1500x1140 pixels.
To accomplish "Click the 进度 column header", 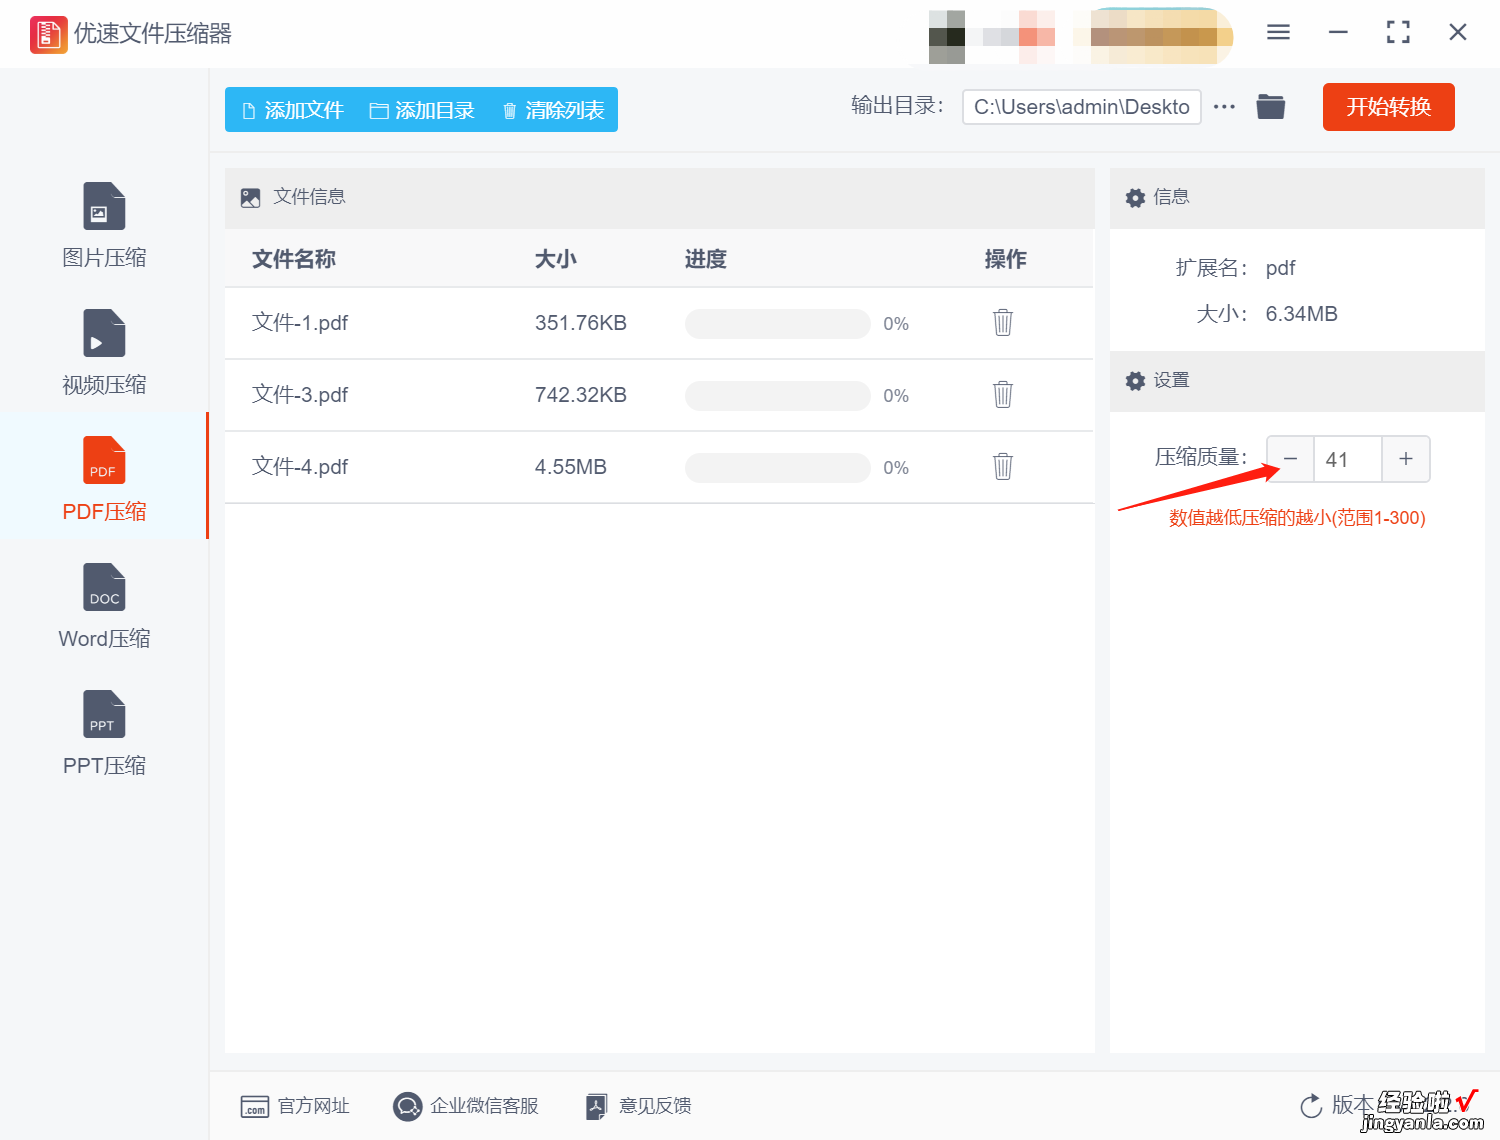I will tap(706, 259).
